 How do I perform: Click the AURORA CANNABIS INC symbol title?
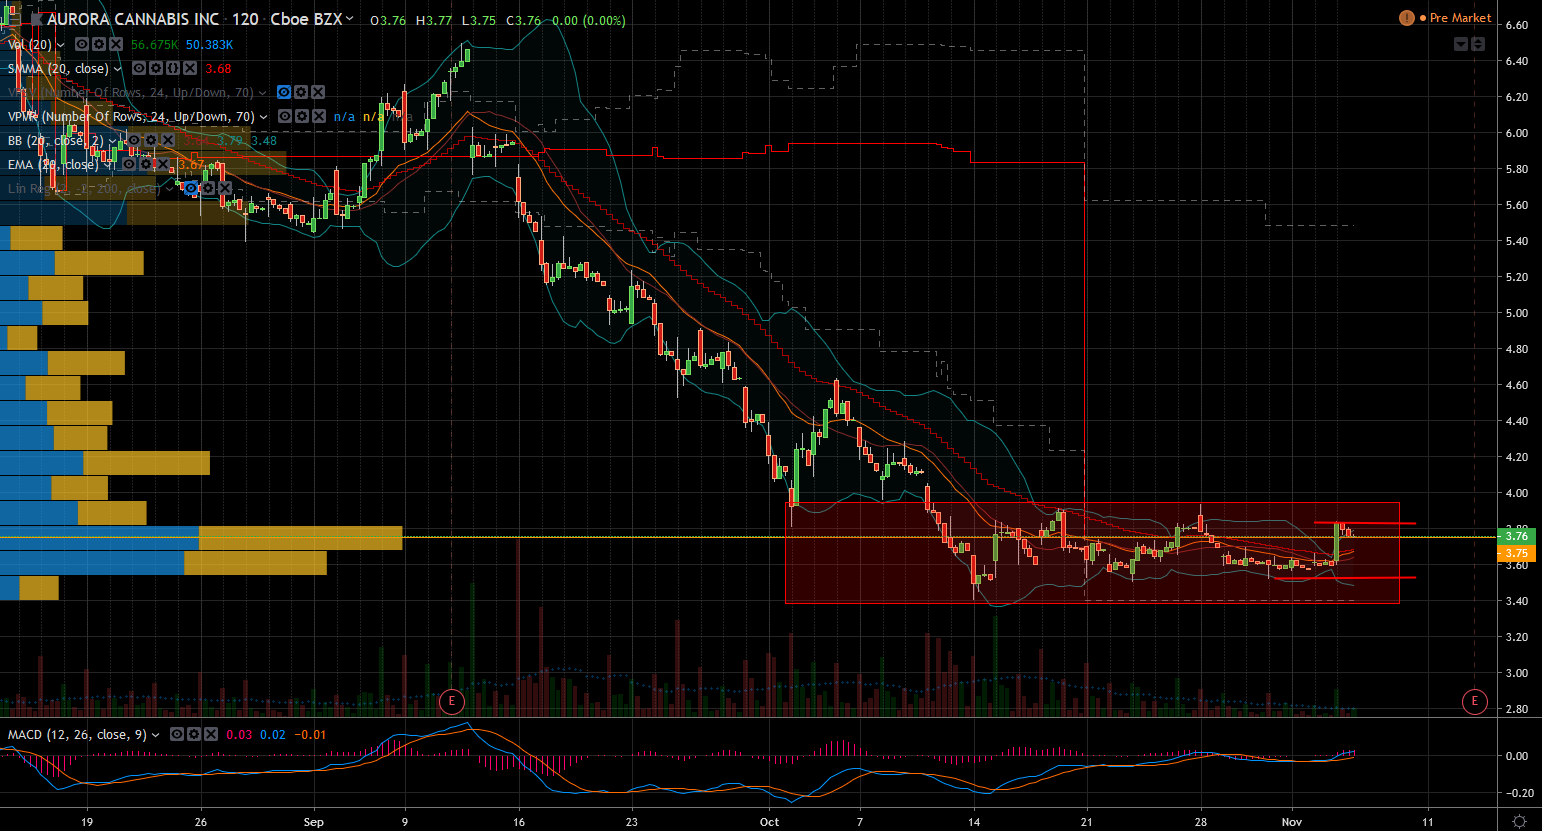[133, 20]
